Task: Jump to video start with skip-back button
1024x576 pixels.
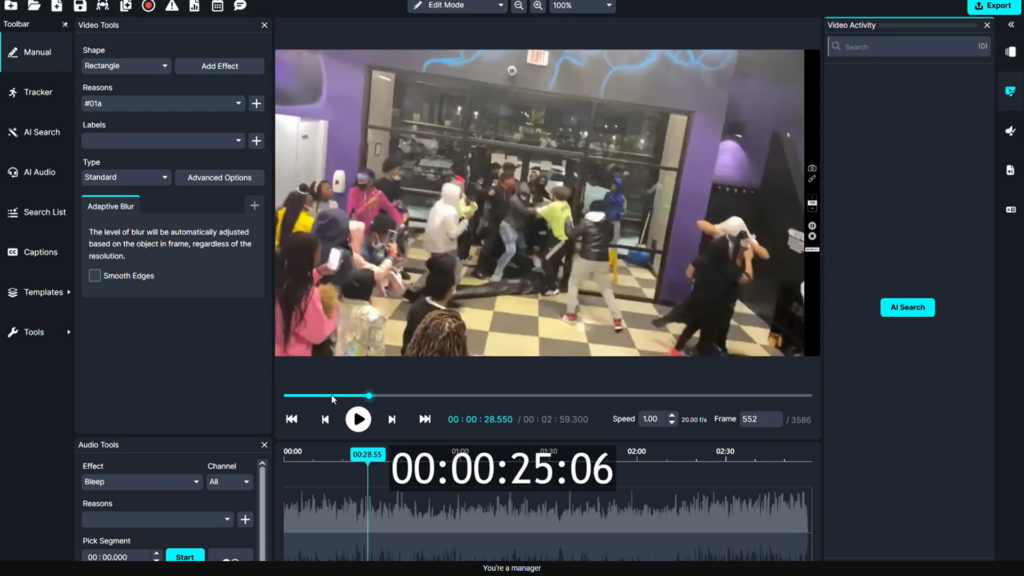Action: (x=291, y=419)
